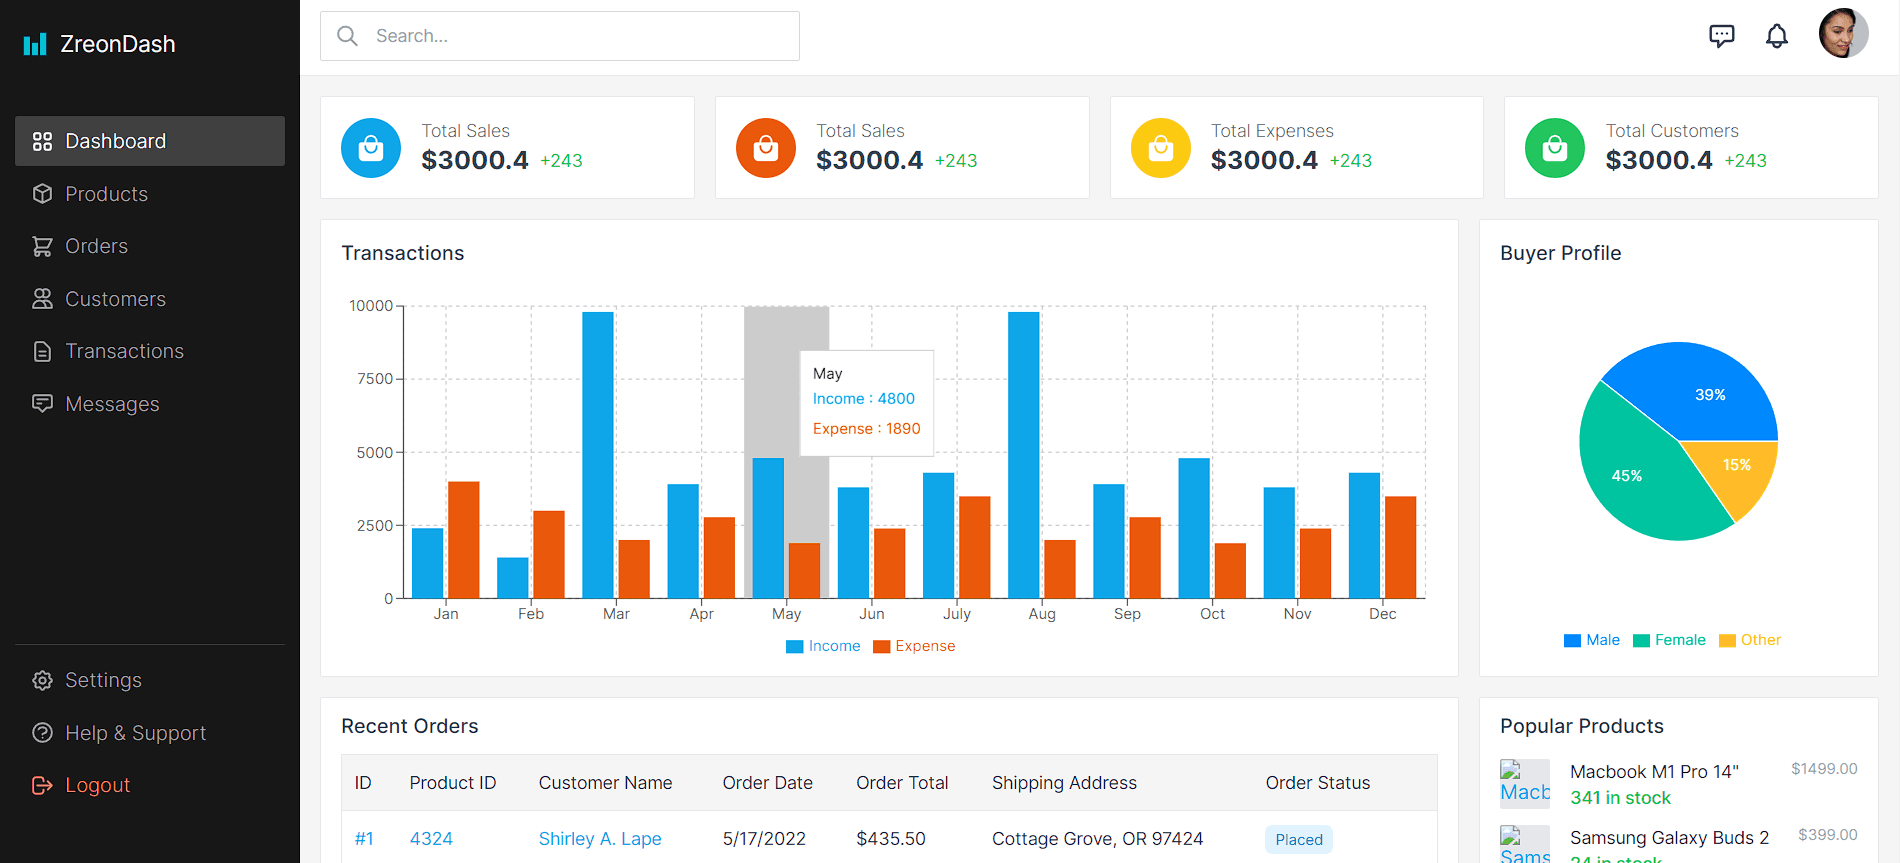The image size is (1900, 863).
Task: Open Transactions menu item
Action: point(150,351)
